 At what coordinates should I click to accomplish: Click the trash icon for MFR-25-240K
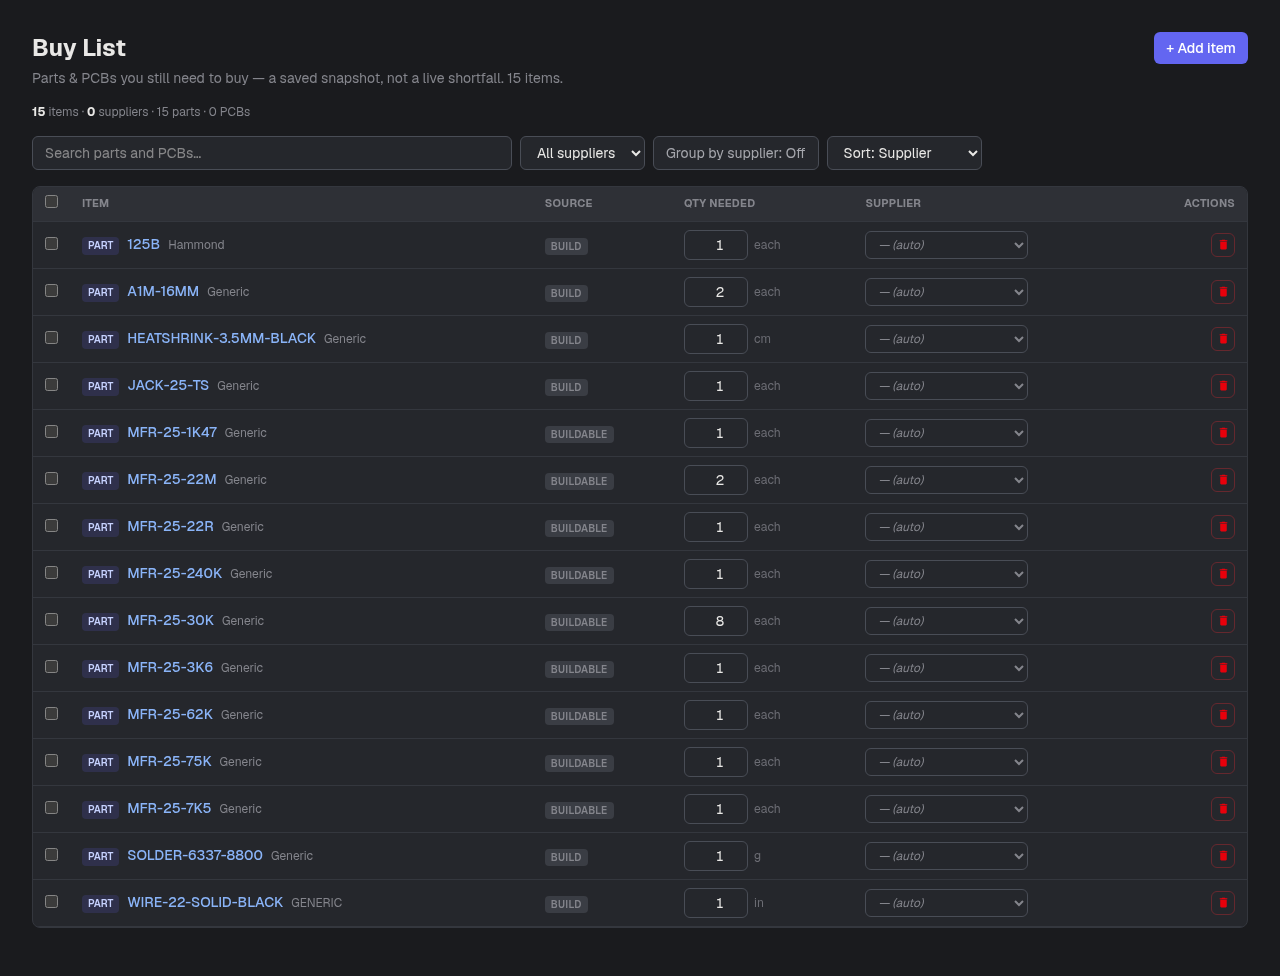tap(1222, 574)
